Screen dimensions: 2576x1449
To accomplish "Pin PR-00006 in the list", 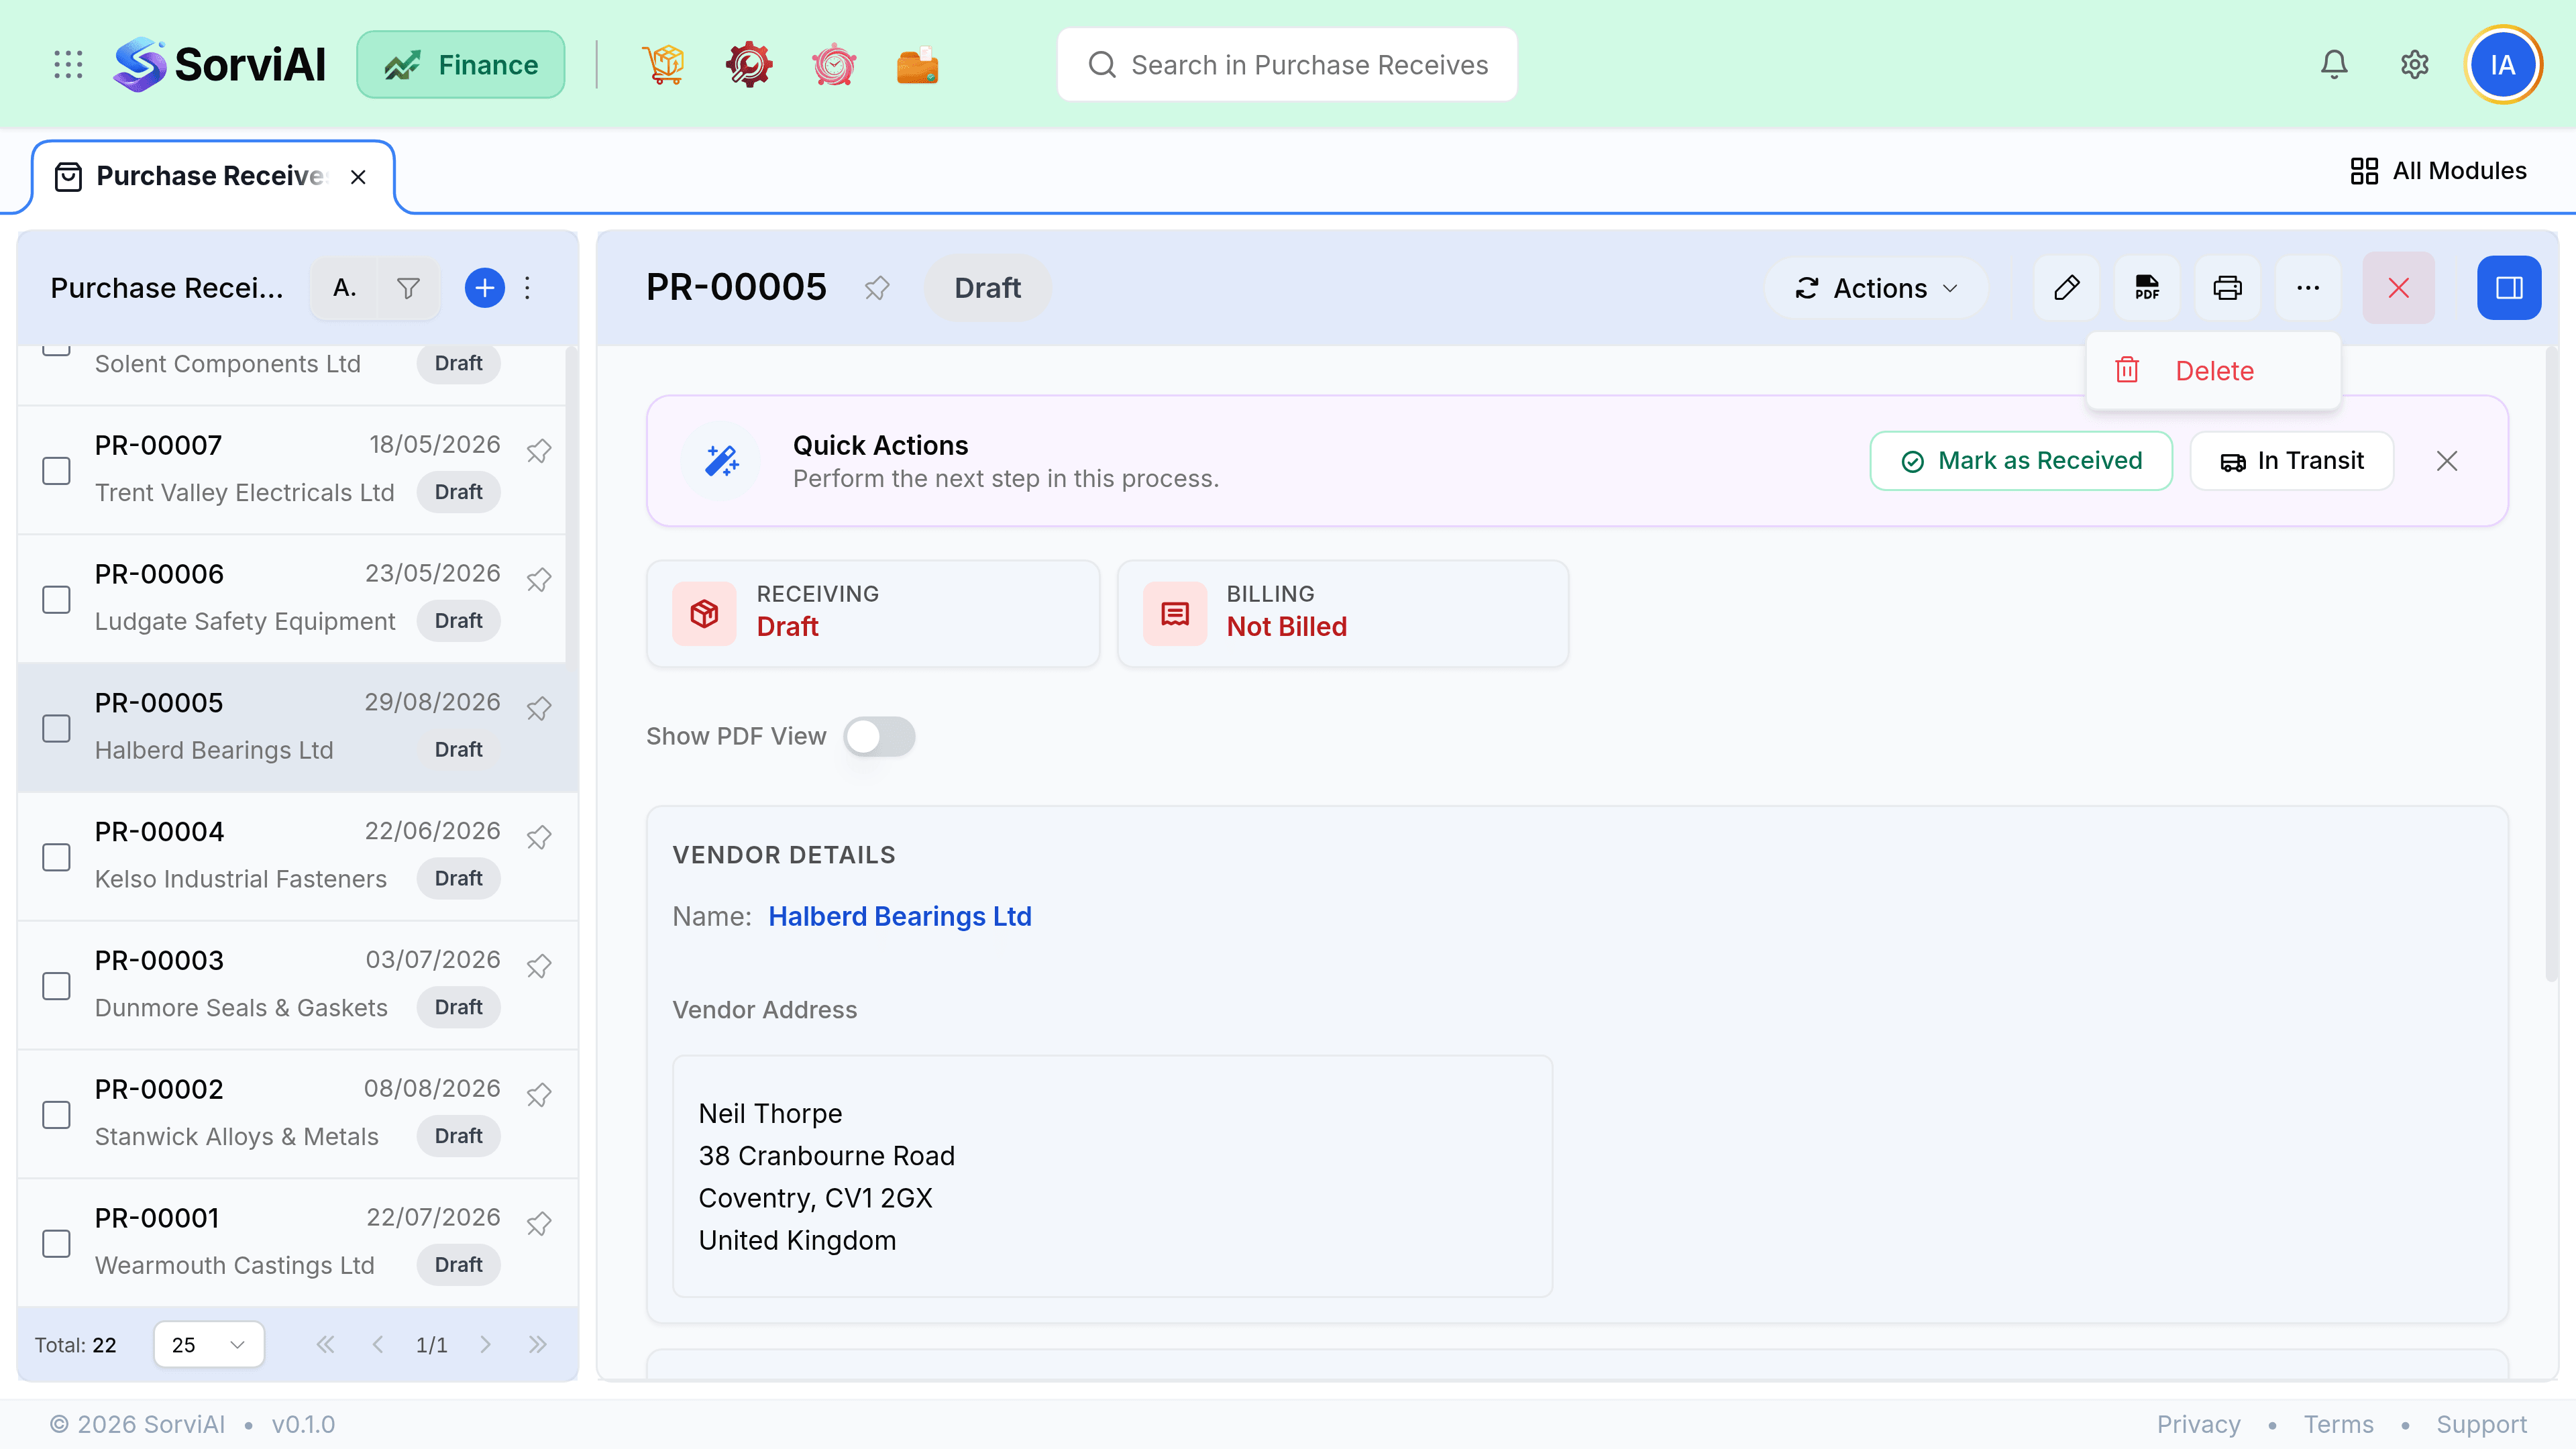I will pyautogui.click(x=539, y=580).
